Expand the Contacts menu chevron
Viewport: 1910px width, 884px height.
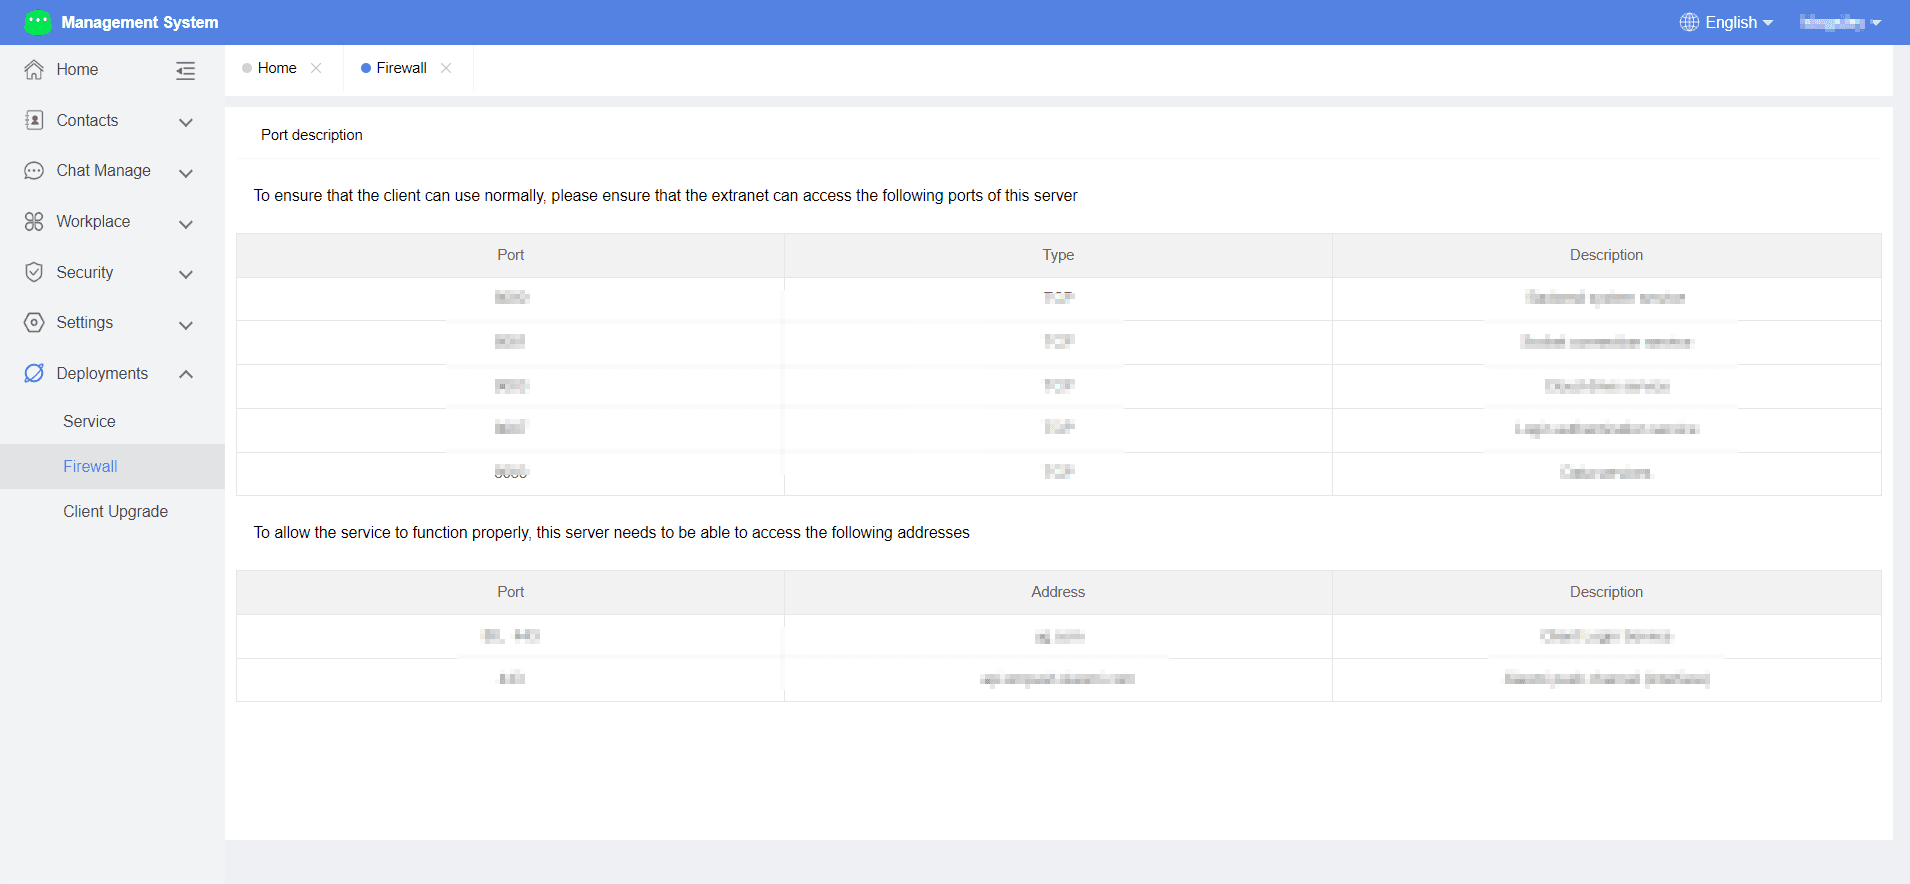pyautogui.click(x=185, y=122)
